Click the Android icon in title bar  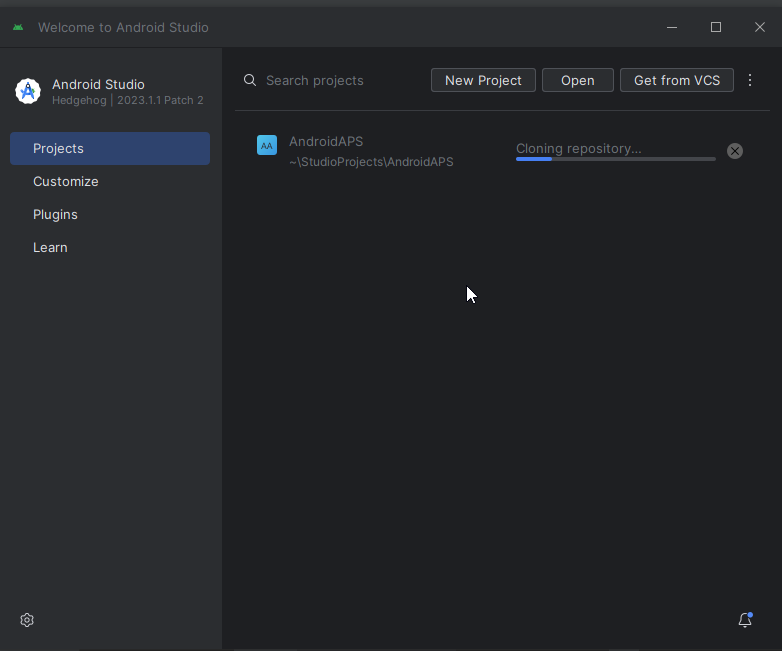click(x=18, y=27)
